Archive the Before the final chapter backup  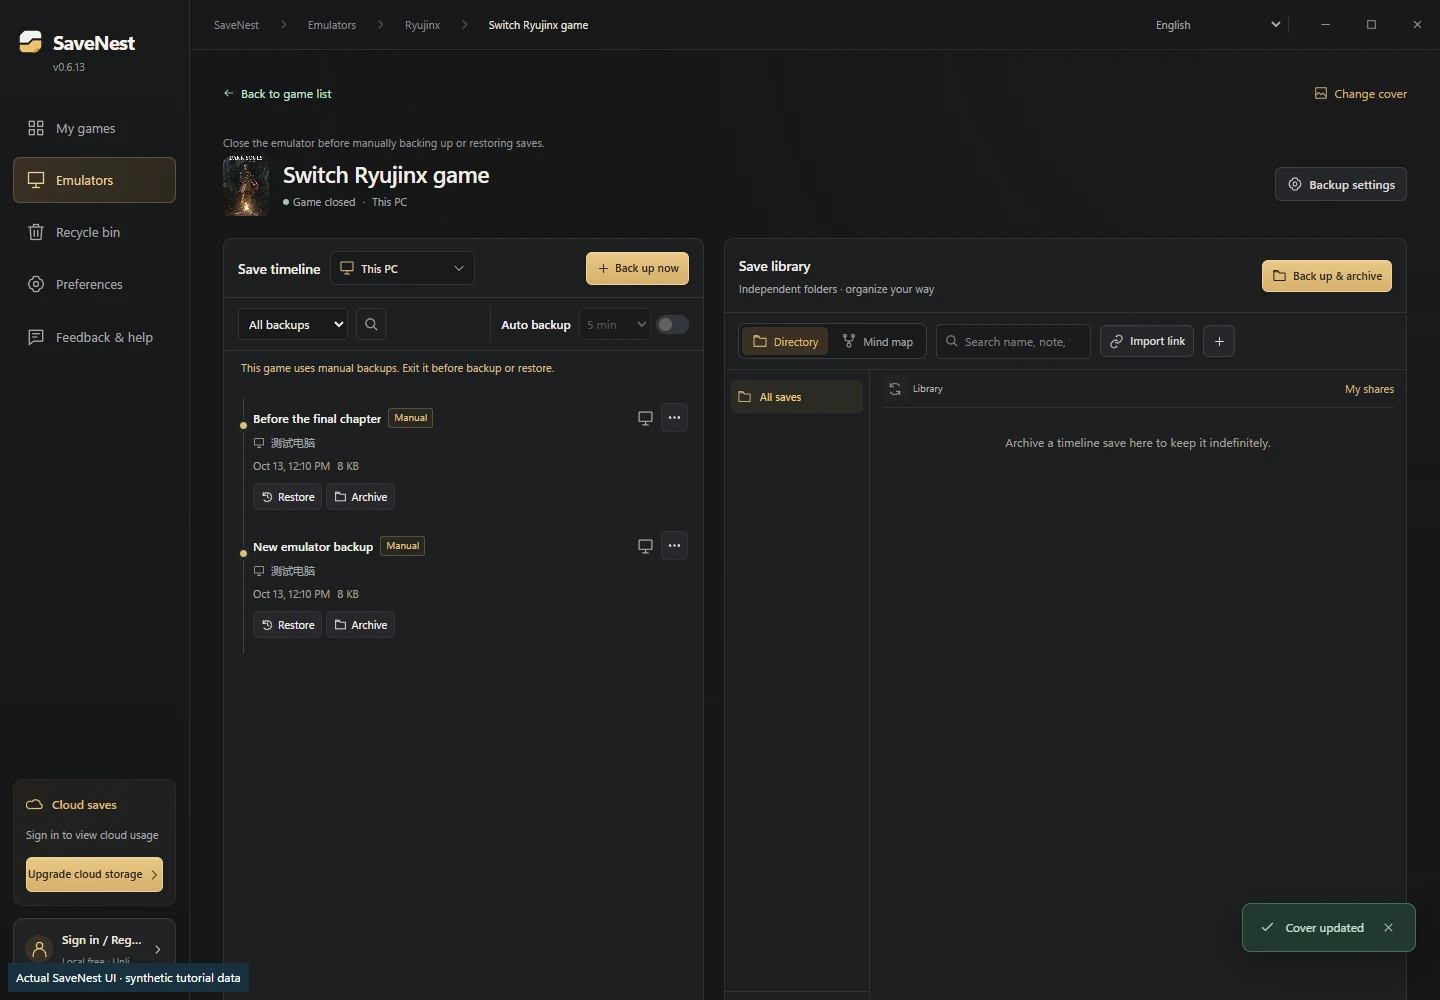(x=360, y=497)
